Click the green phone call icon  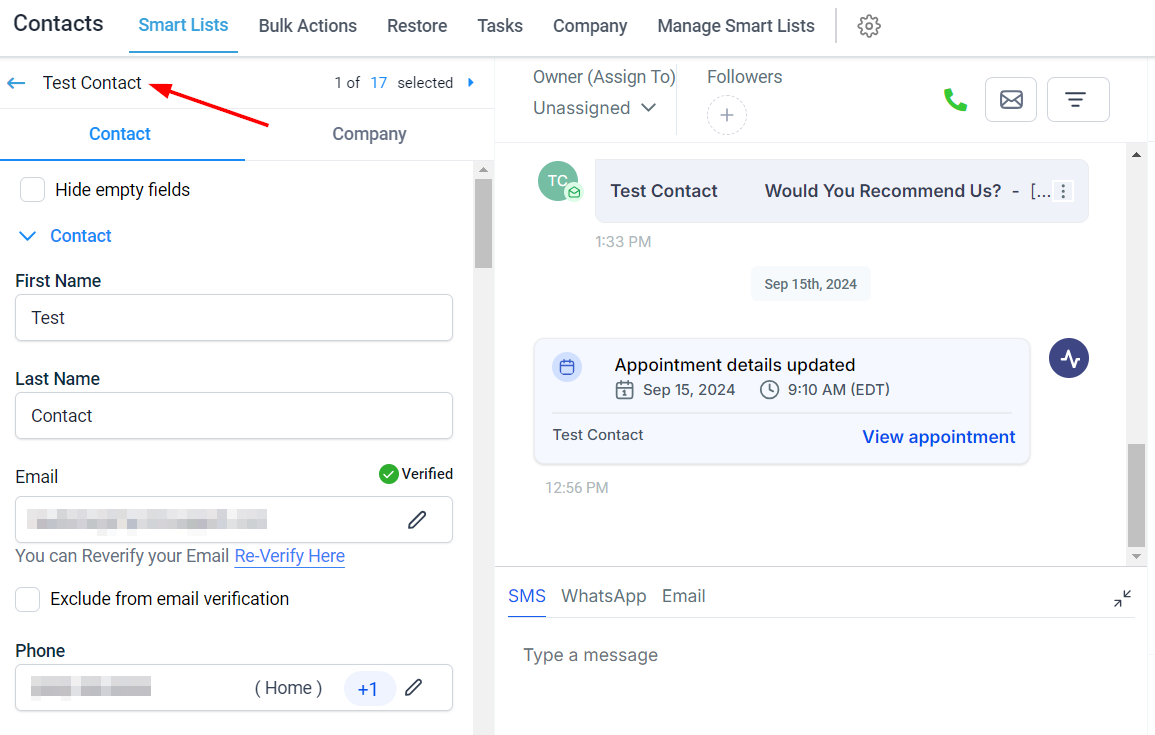coord(955,100)
